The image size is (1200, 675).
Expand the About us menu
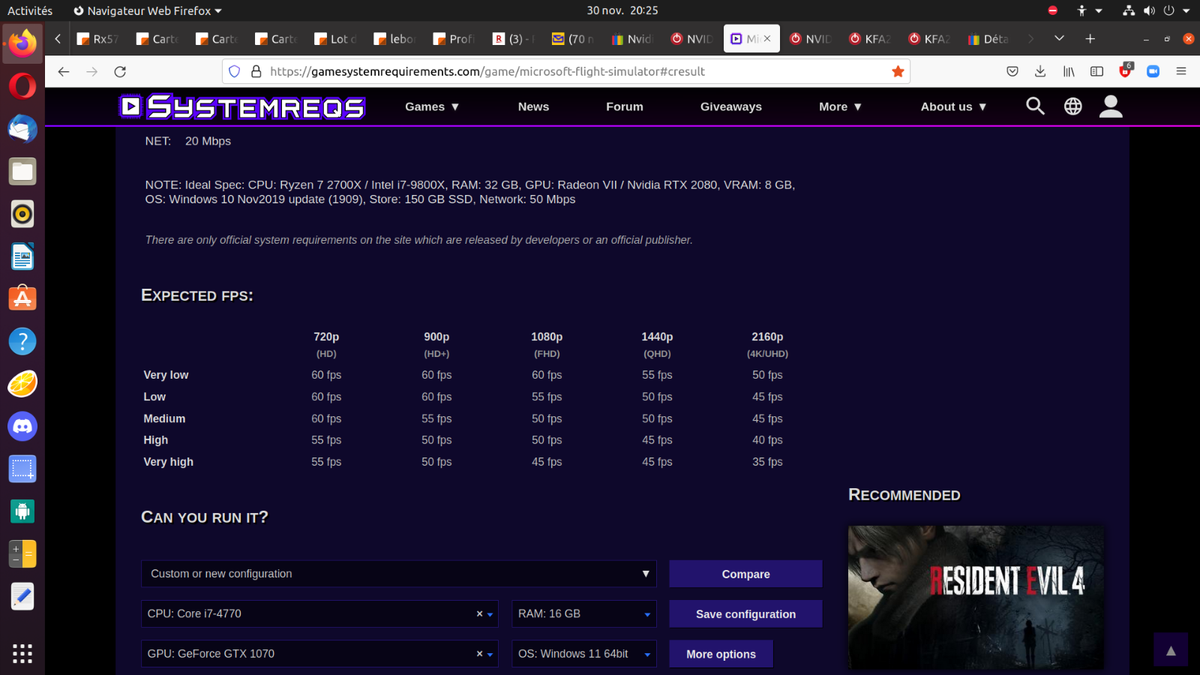954,106
